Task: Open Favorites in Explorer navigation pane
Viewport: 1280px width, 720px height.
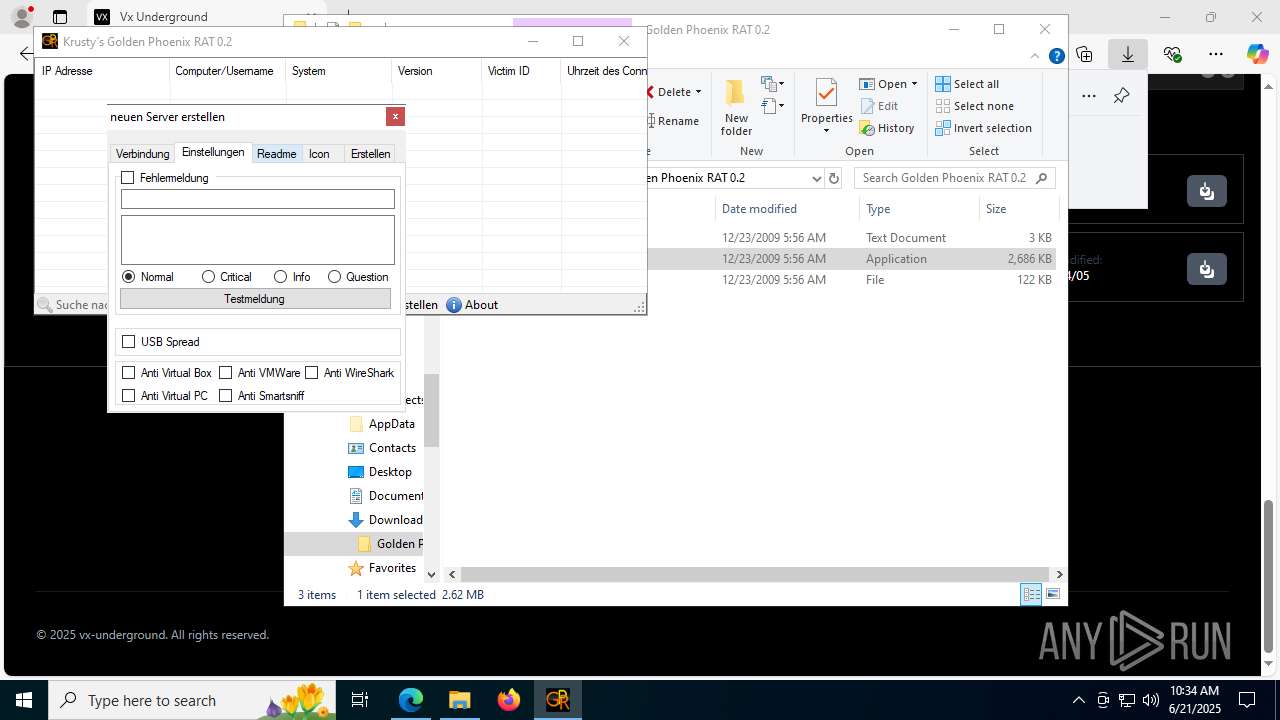Action: [382, 568]
